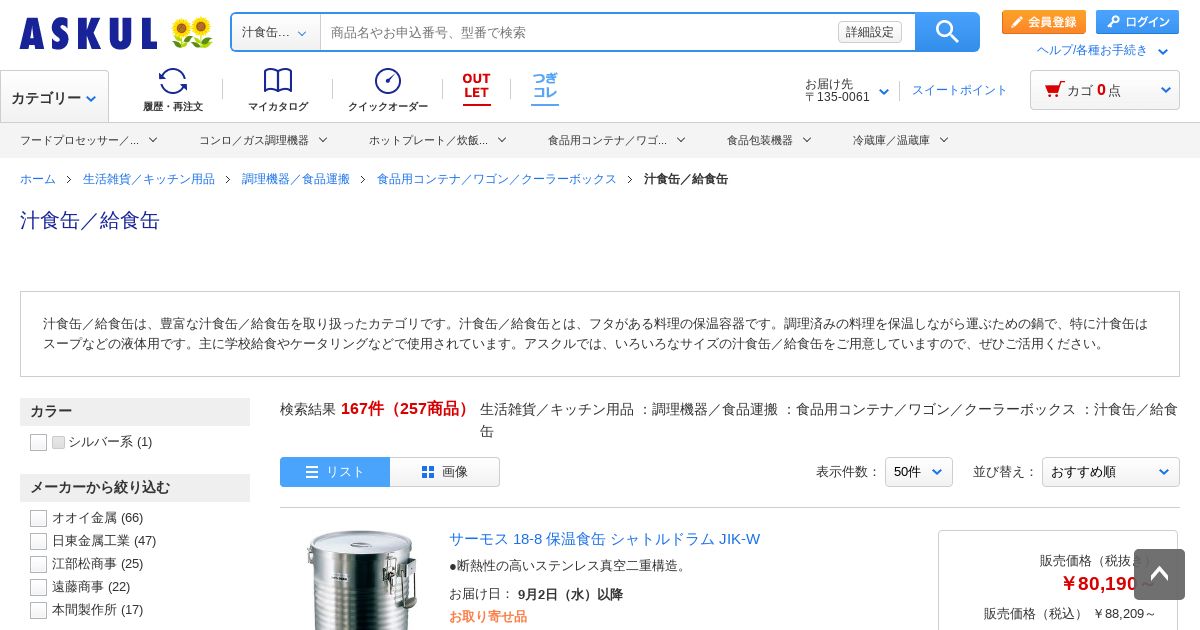1200x630 pixels.
Task: Expand the カテゴリー menu
Action: coord(54,98)
